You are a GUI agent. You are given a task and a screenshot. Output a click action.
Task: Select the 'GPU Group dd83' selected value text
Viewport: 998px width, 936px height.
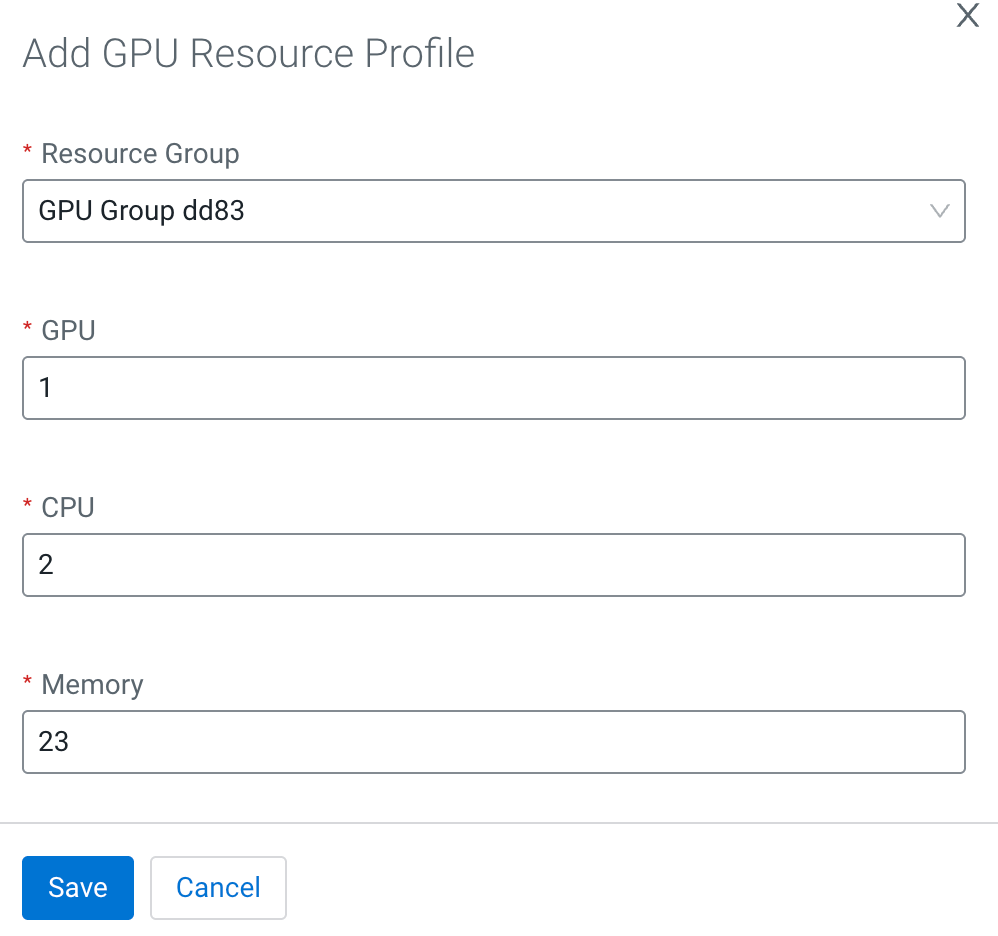click(x=141, y=211)
